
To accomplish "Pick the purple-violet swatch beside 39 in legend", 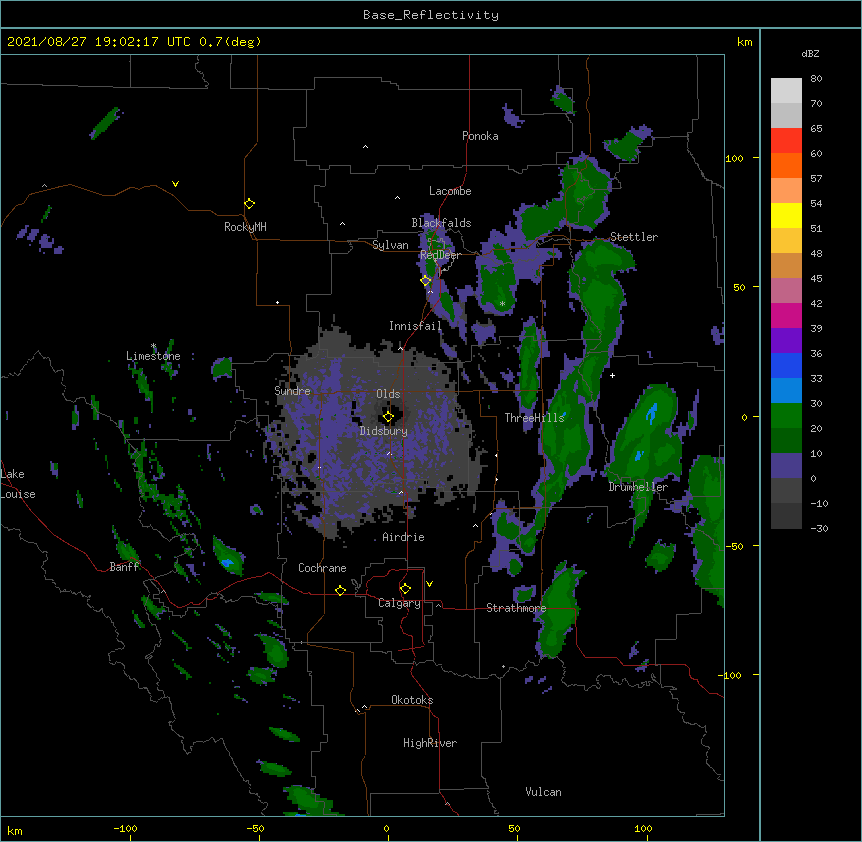I will tap(786, 340).
